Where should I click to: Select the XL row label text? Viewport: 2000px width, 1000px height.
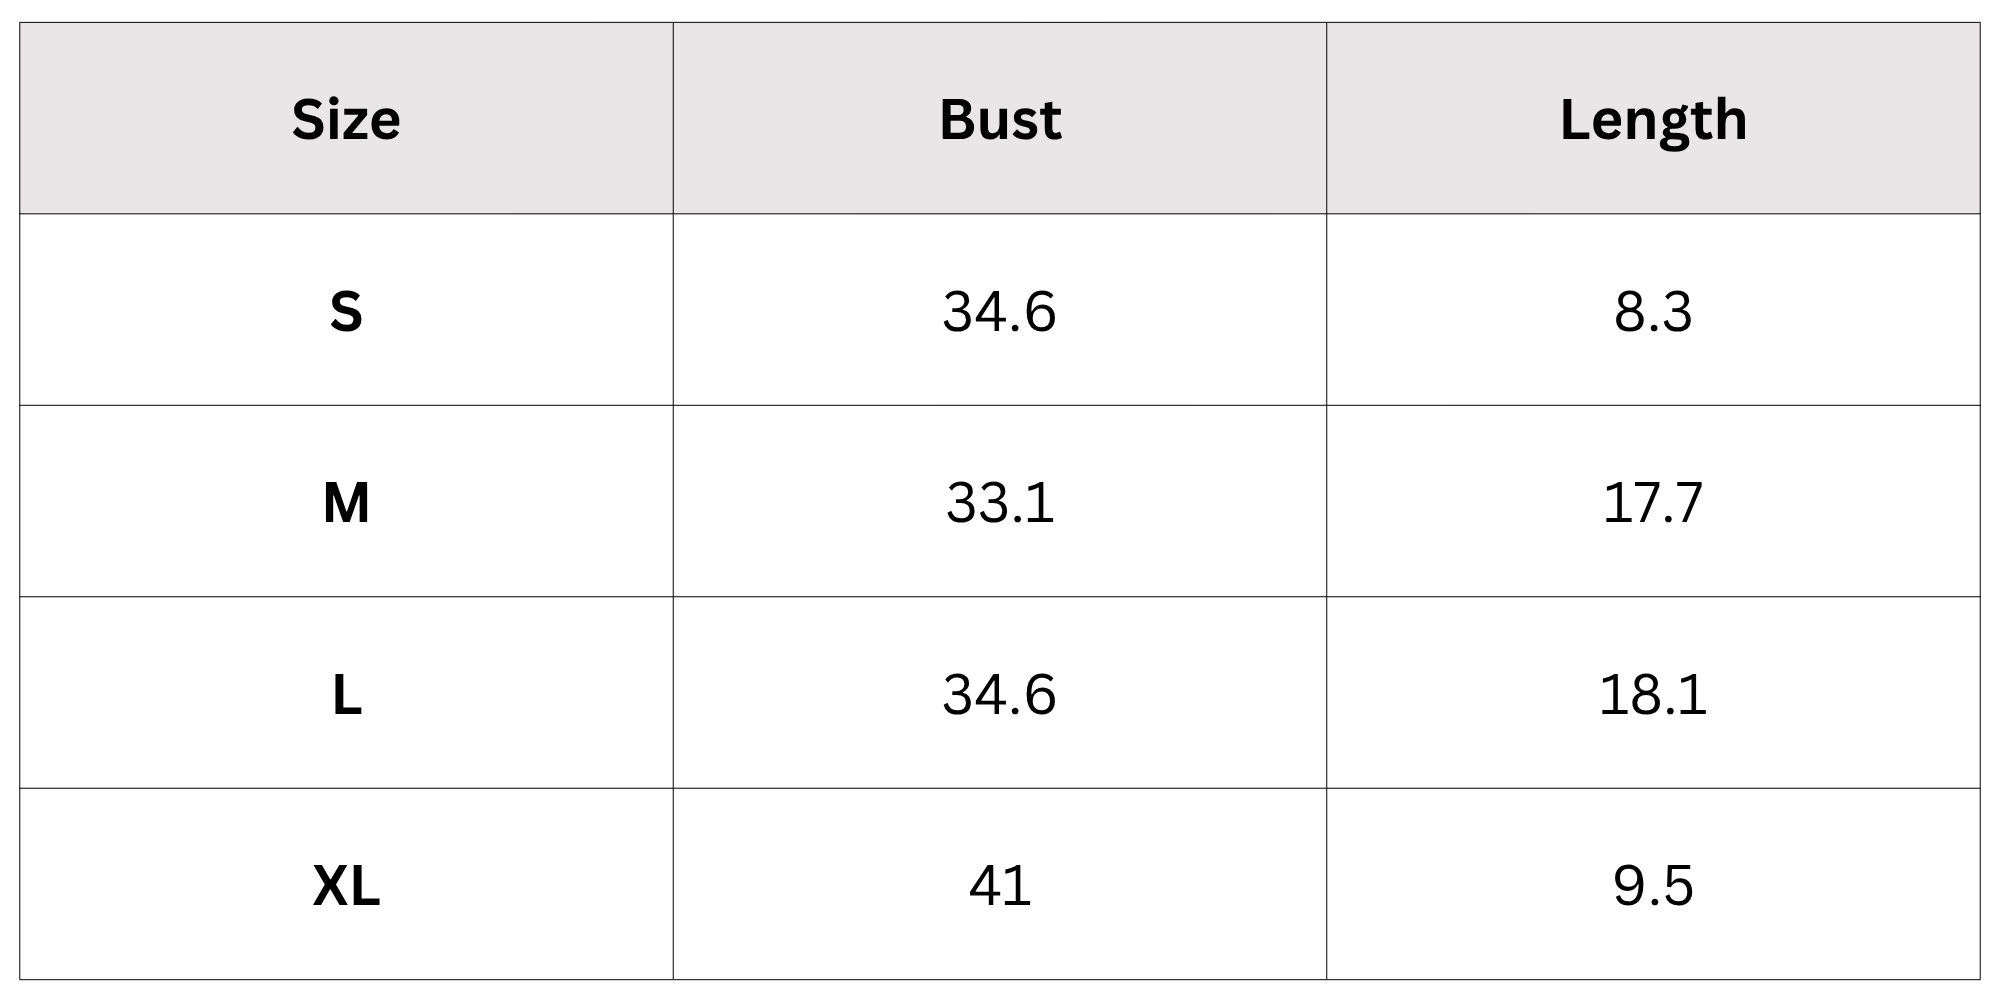(346, 885)
